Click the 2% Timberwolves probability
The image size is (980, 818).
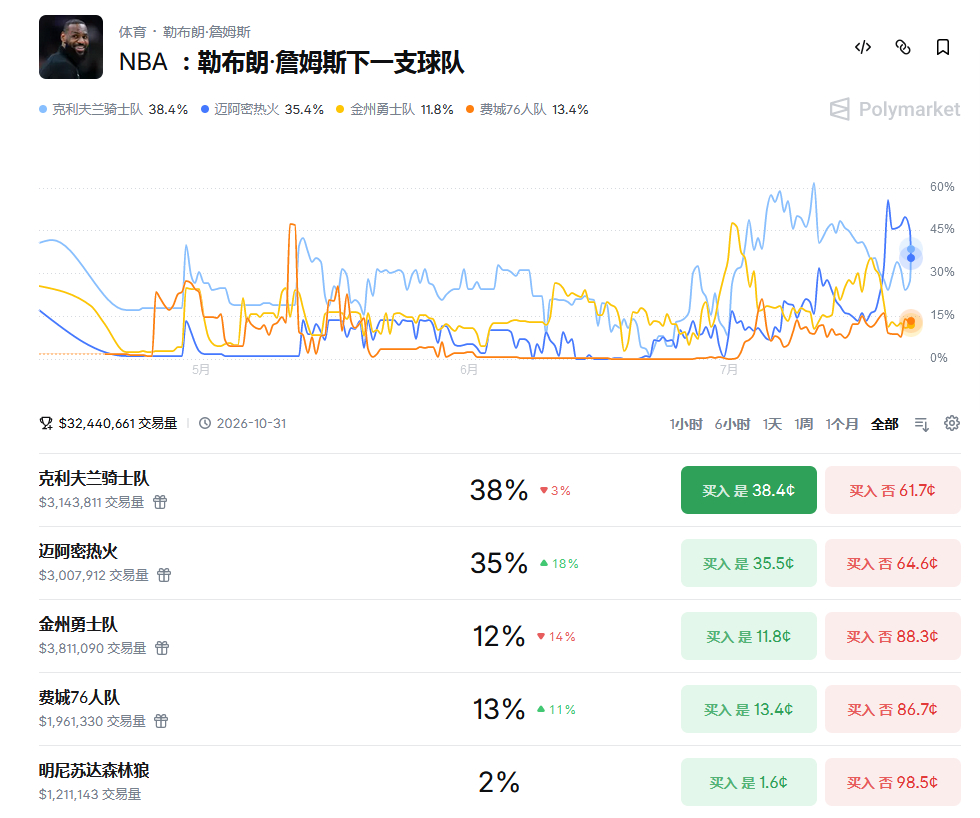499,782
